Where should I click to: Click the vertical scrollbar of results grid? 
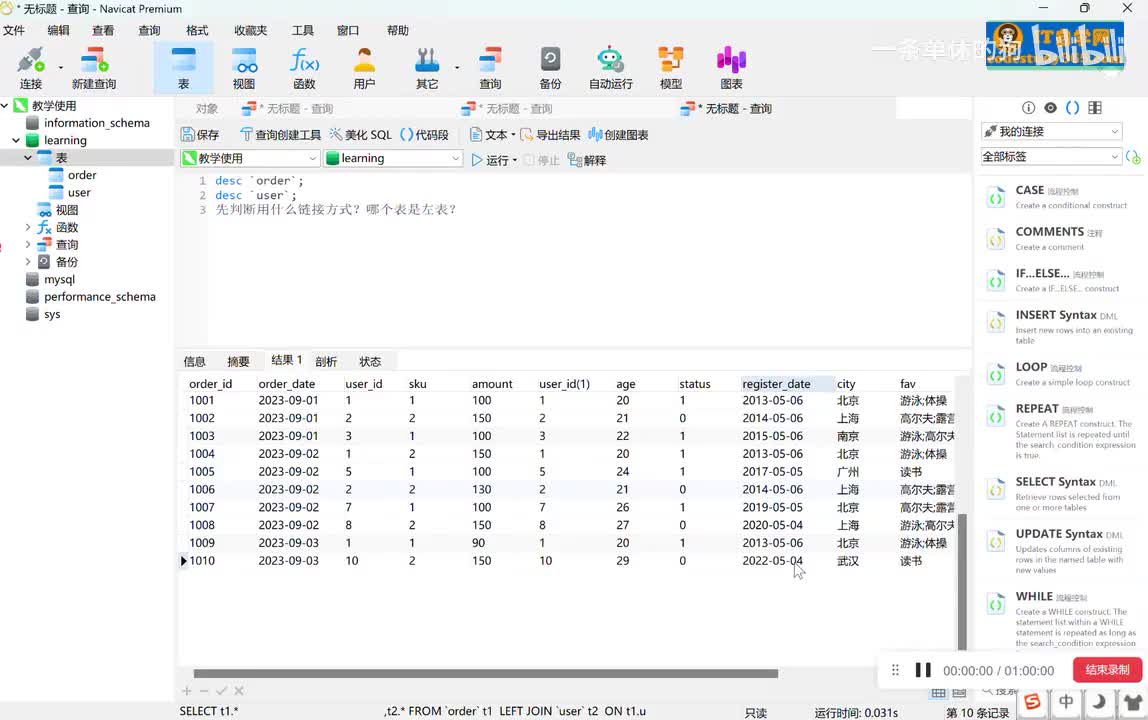click(963, 582)
